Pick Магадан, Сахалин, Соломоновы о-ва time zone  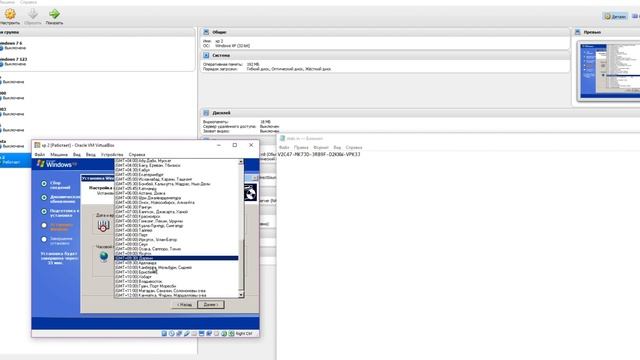pos(176,291)
